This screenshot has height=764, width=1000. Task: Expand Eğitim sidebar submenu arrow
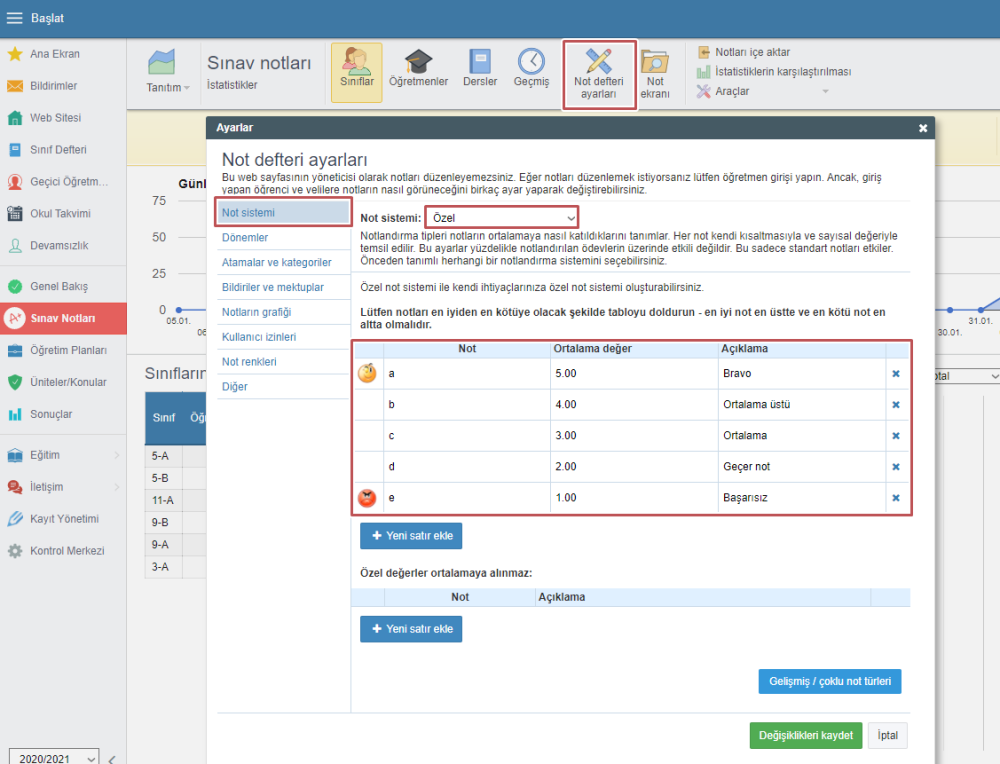tap(117, 455)
